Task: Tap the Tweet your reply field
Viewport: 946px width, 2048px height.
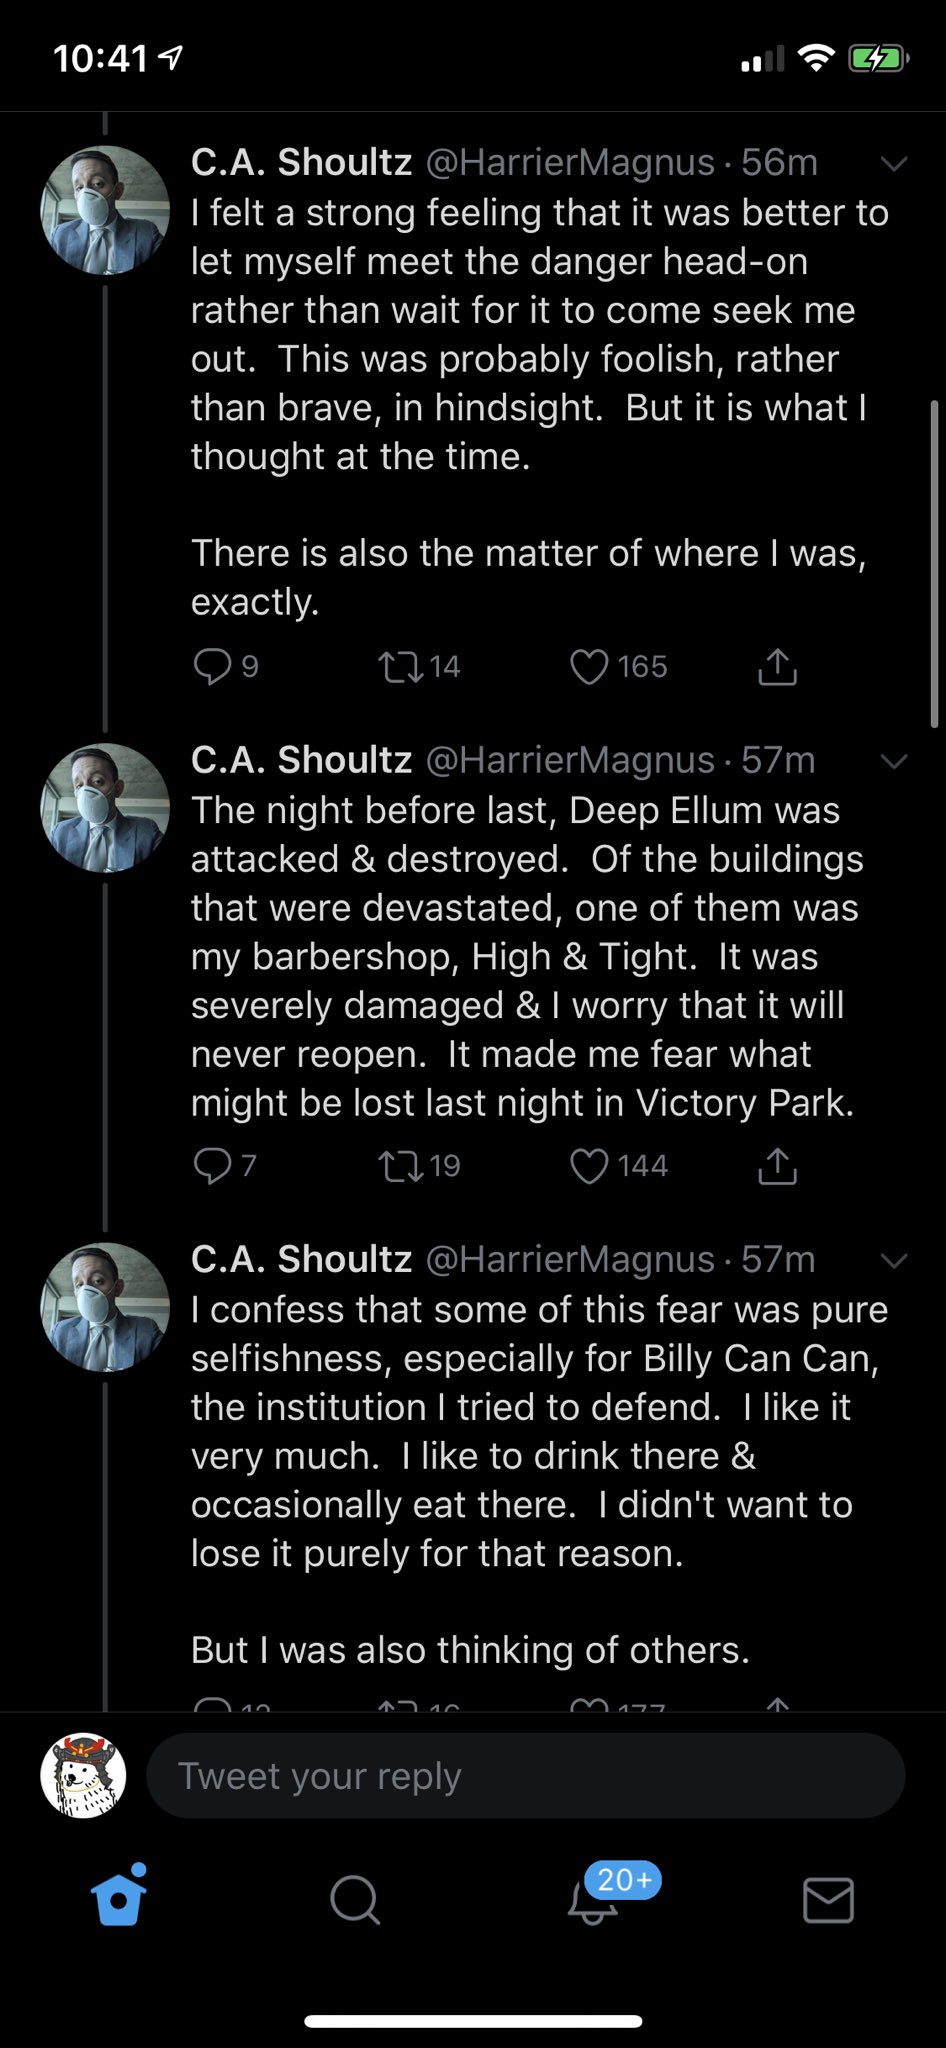Action: (525, 1776)
